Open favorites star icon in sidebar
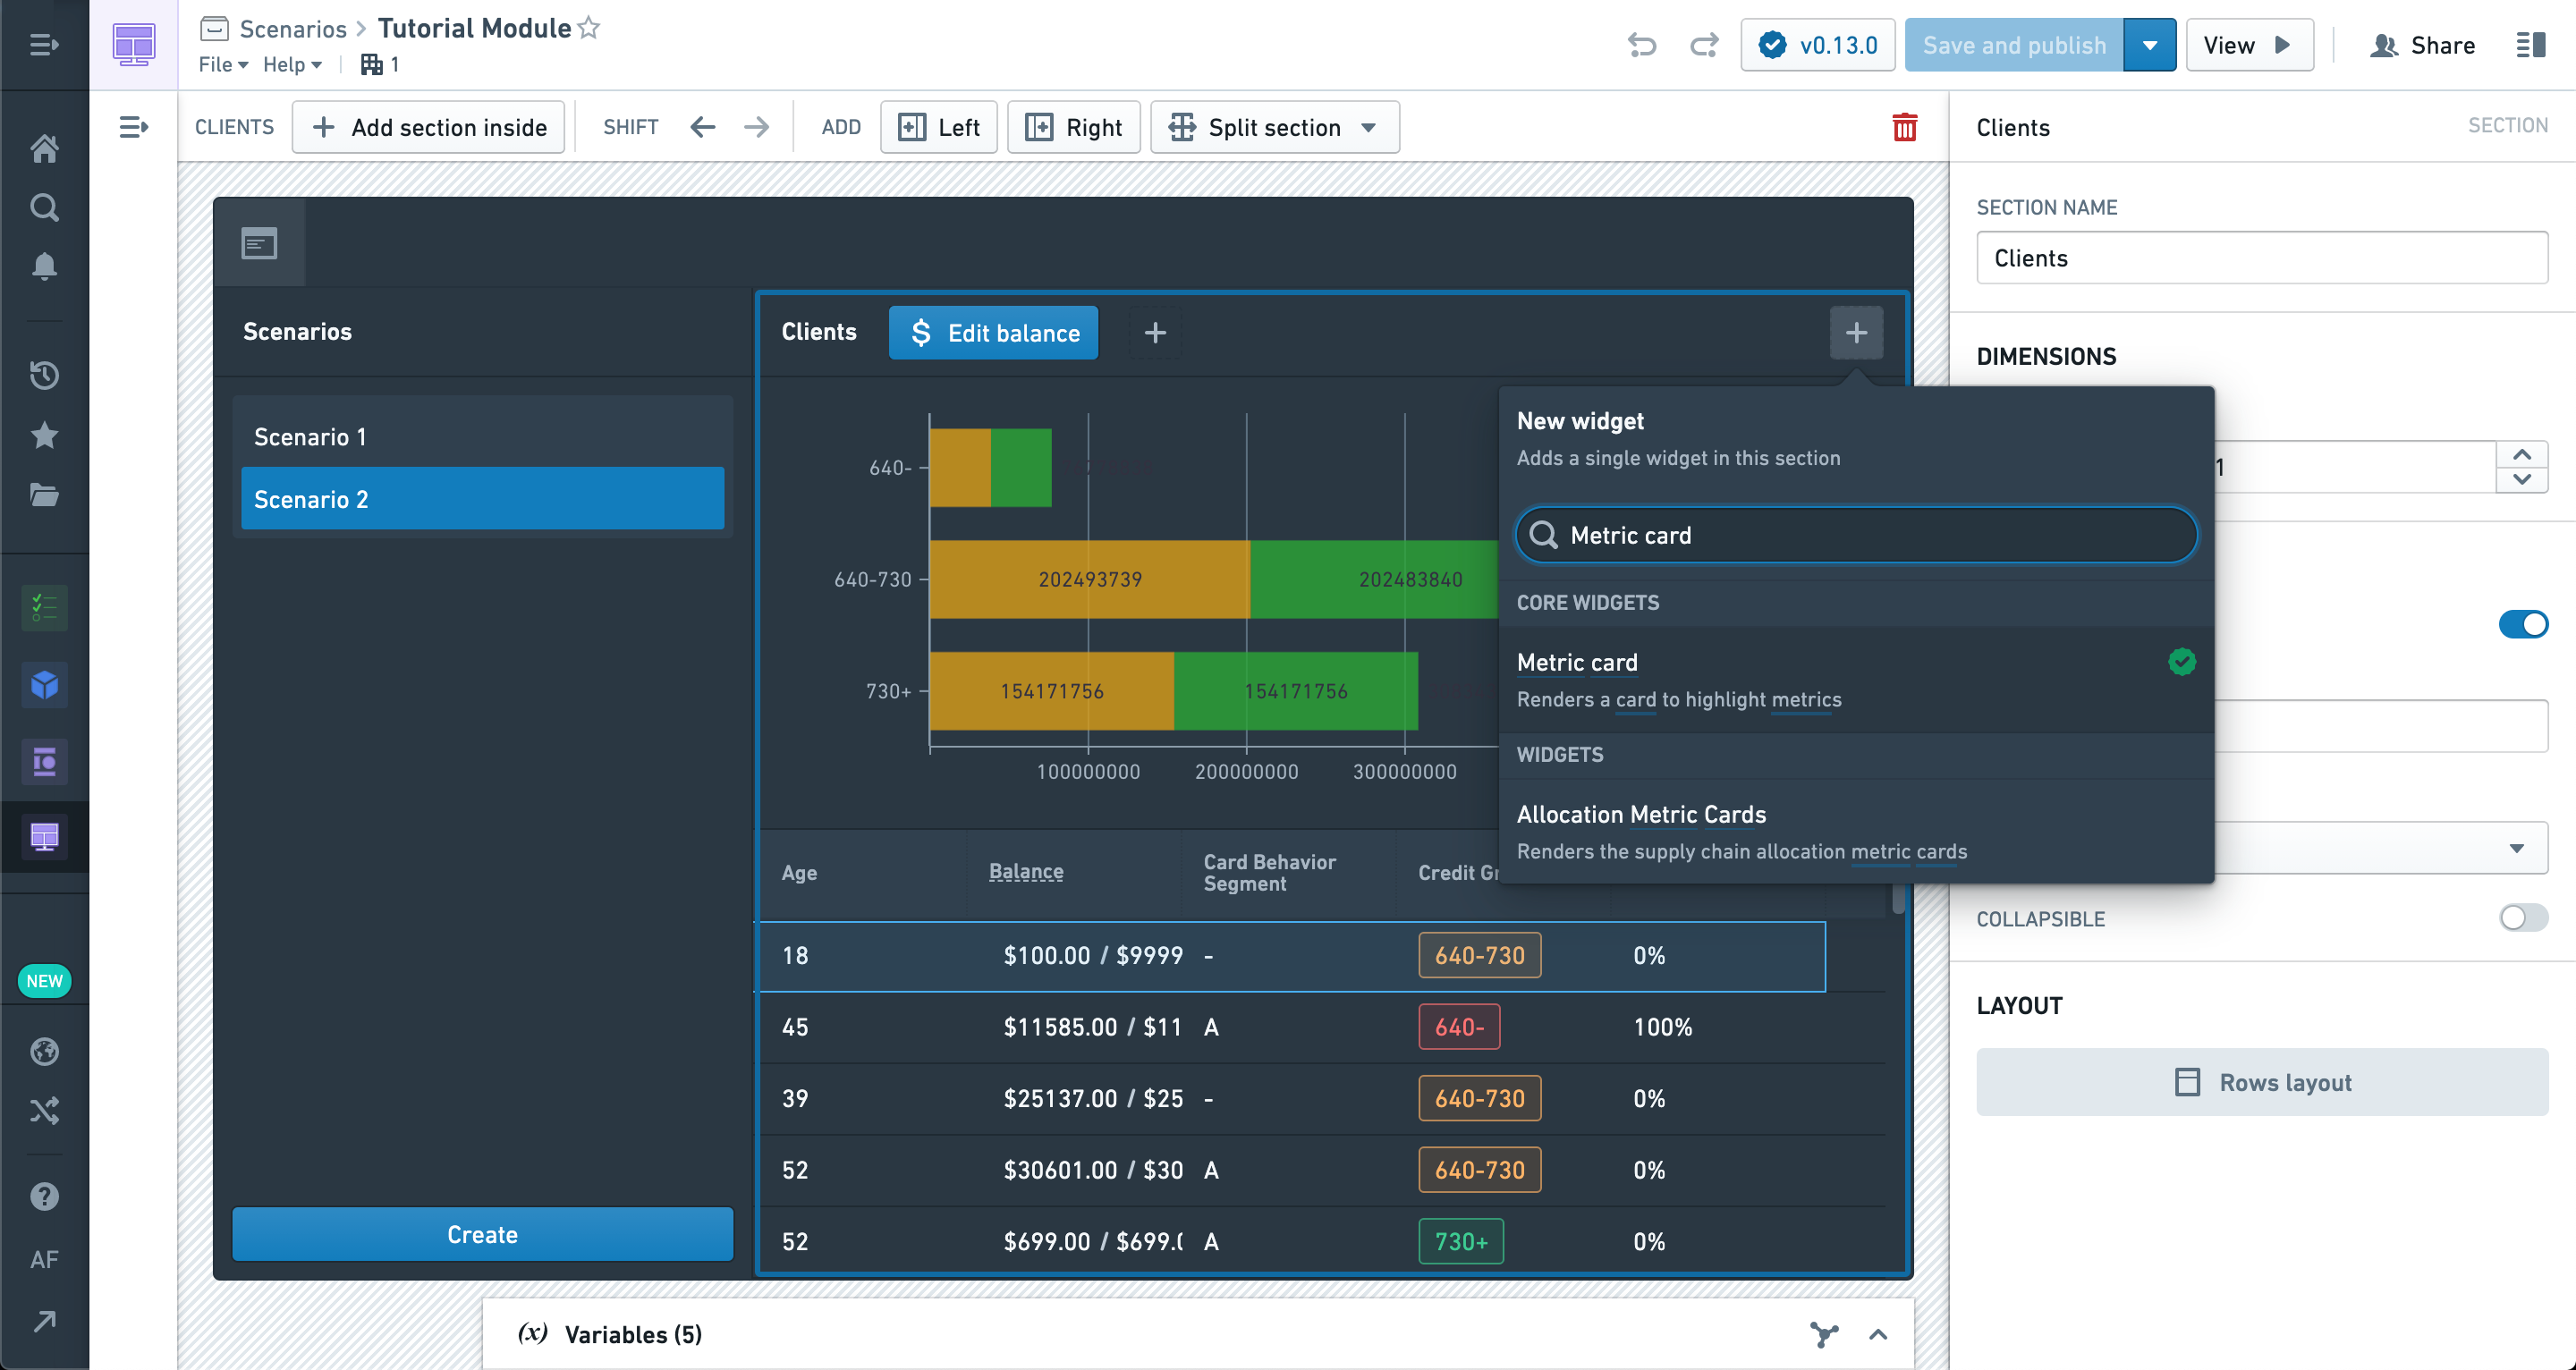The image size is (2576, 1370). click(x=44, y=435)
